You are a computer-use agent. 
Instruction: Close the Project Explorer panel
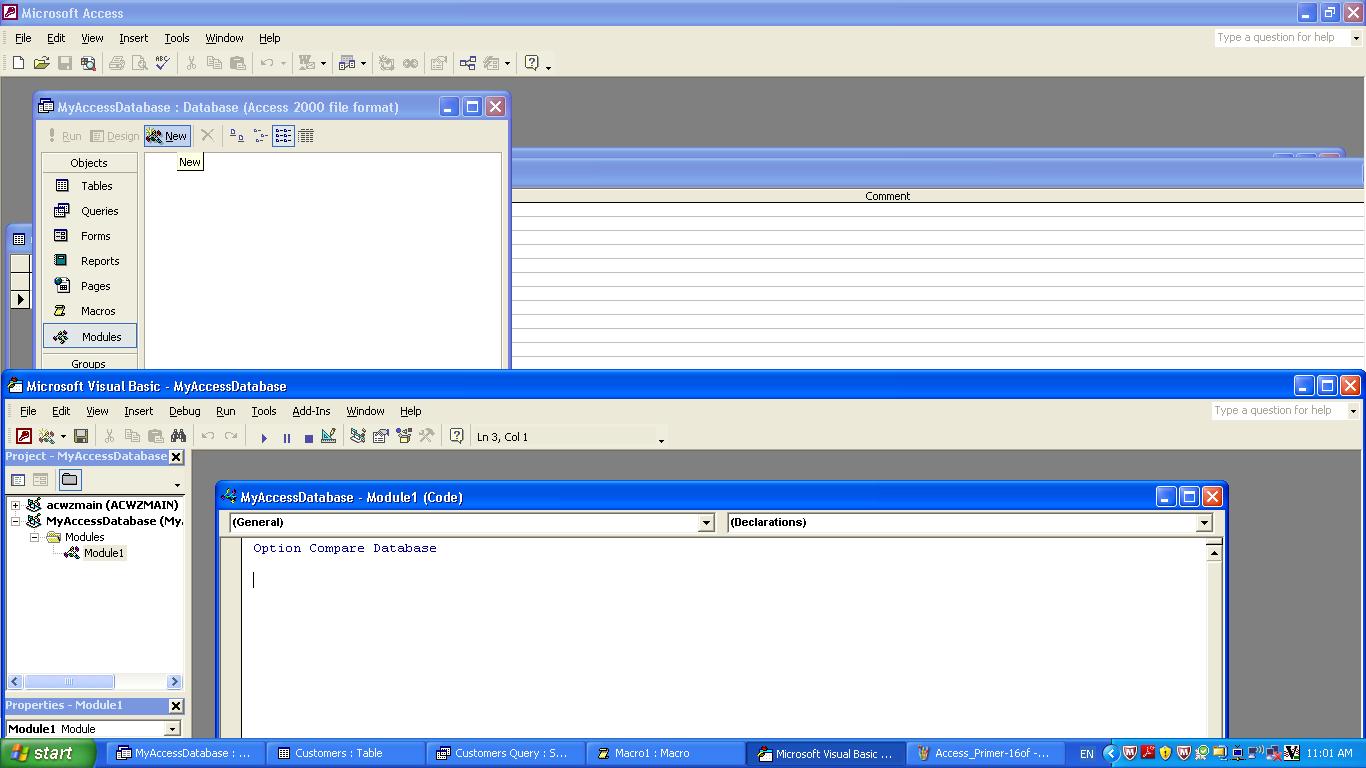(176, 457)
